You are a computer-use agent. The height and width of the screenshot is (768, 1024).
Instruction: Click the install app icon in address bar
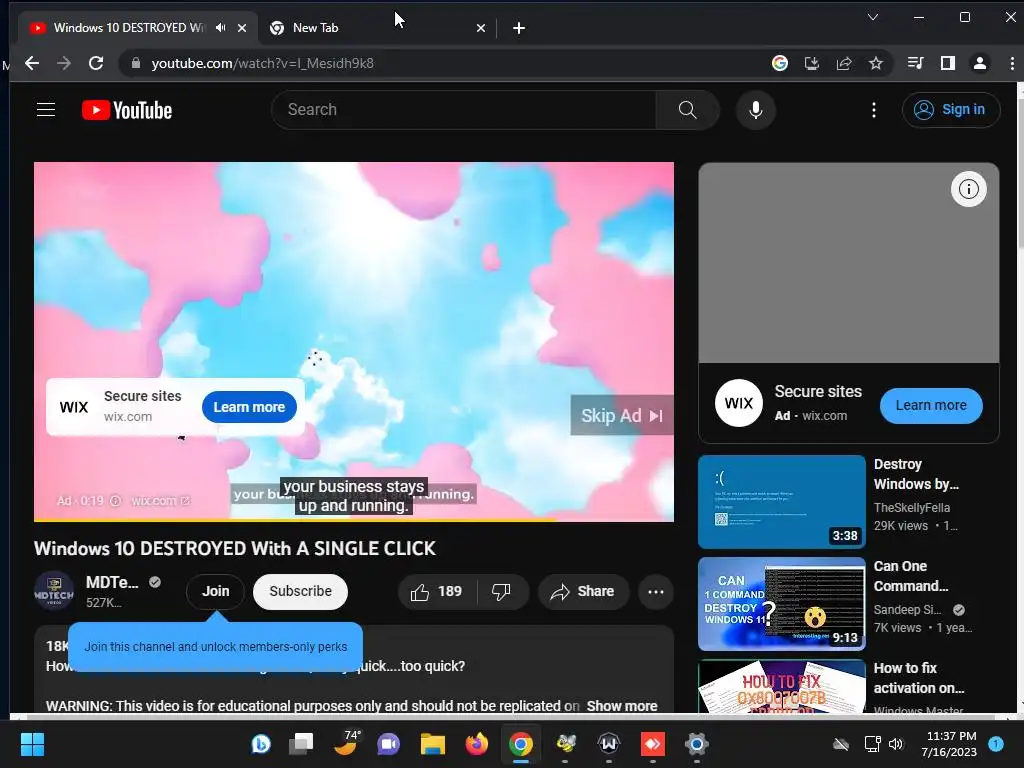pyautogui.click(x=812, y=63)
